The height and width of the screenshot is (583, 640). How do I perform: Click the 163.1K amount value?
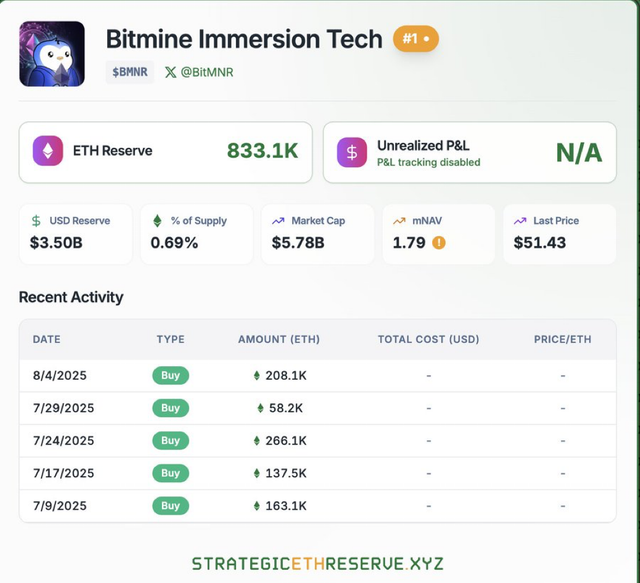[286, 506]
